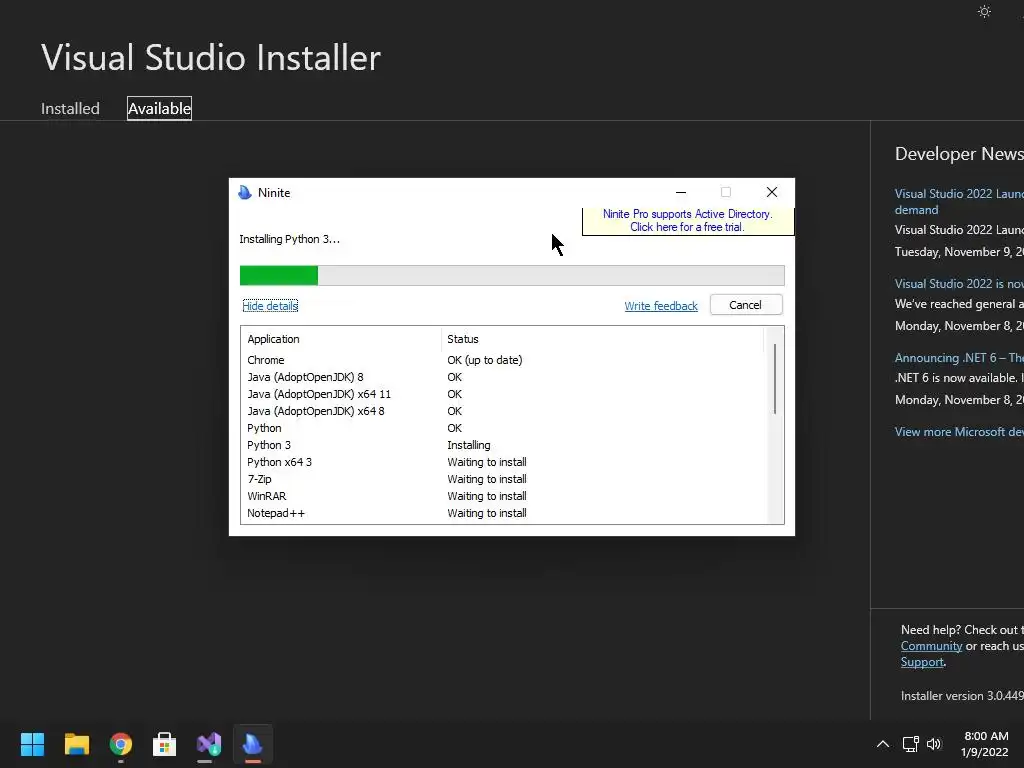The height and width of the screenshot is (768, 1024).
Task: Open File Explorer from the taskbar
Action: pyautogui.click(x=76, y=744)
